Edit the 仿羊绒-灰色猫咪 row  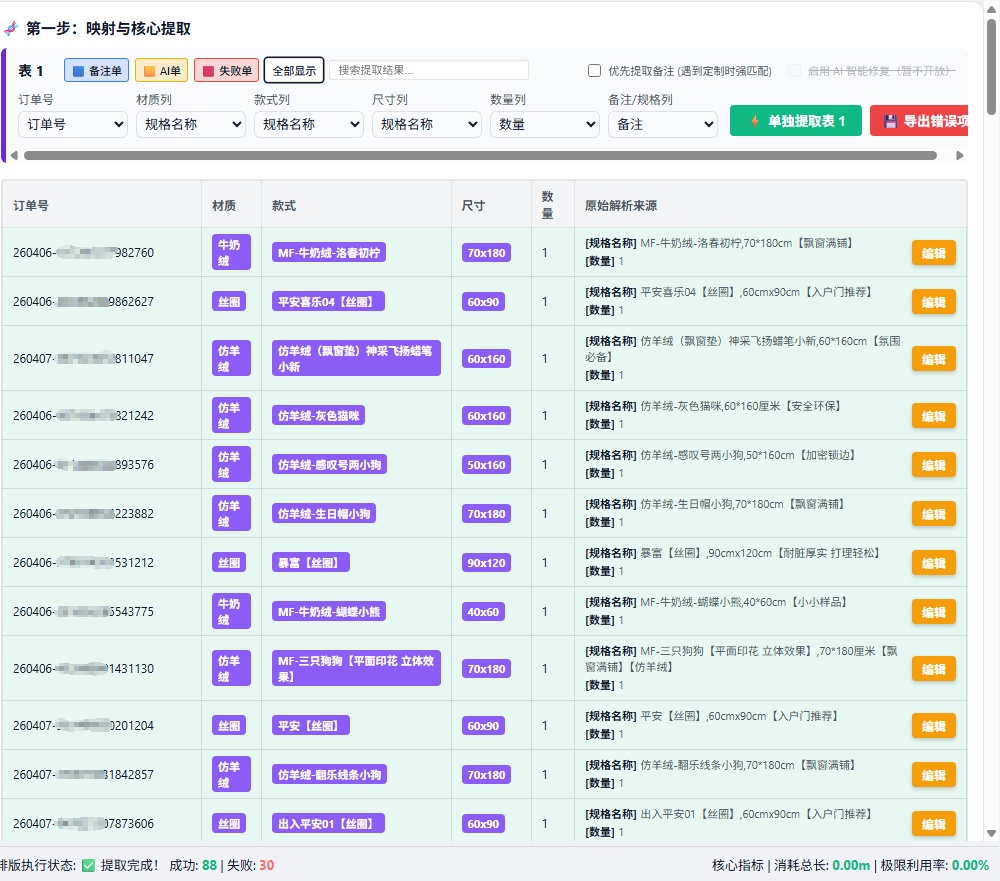(934, 416)
